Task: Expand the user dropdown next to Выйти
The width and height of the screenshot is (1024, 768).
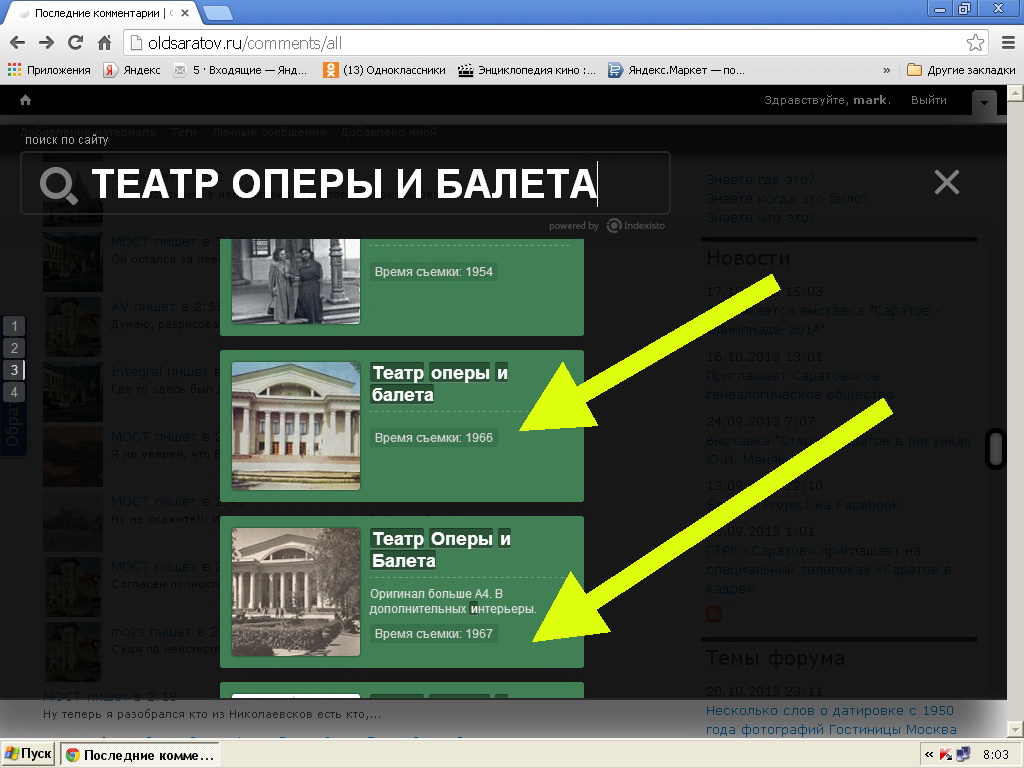Action: [984, 102]
